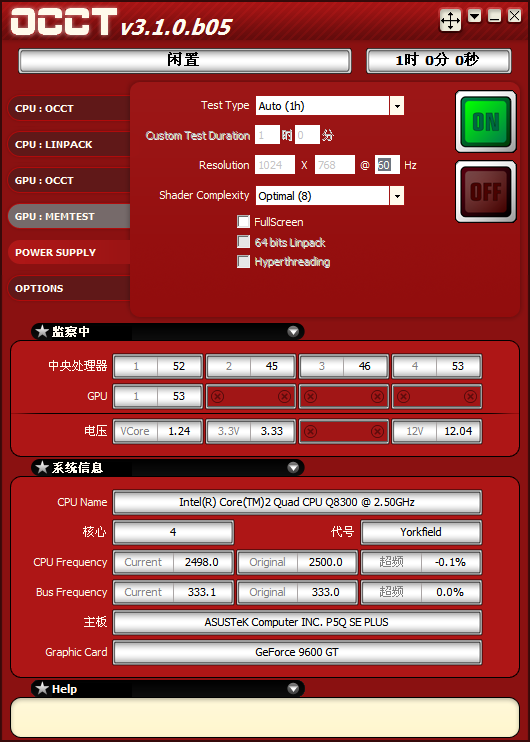530x742 pixels.
Task: Click the star icon beside Help header
Action: [43, 689]
